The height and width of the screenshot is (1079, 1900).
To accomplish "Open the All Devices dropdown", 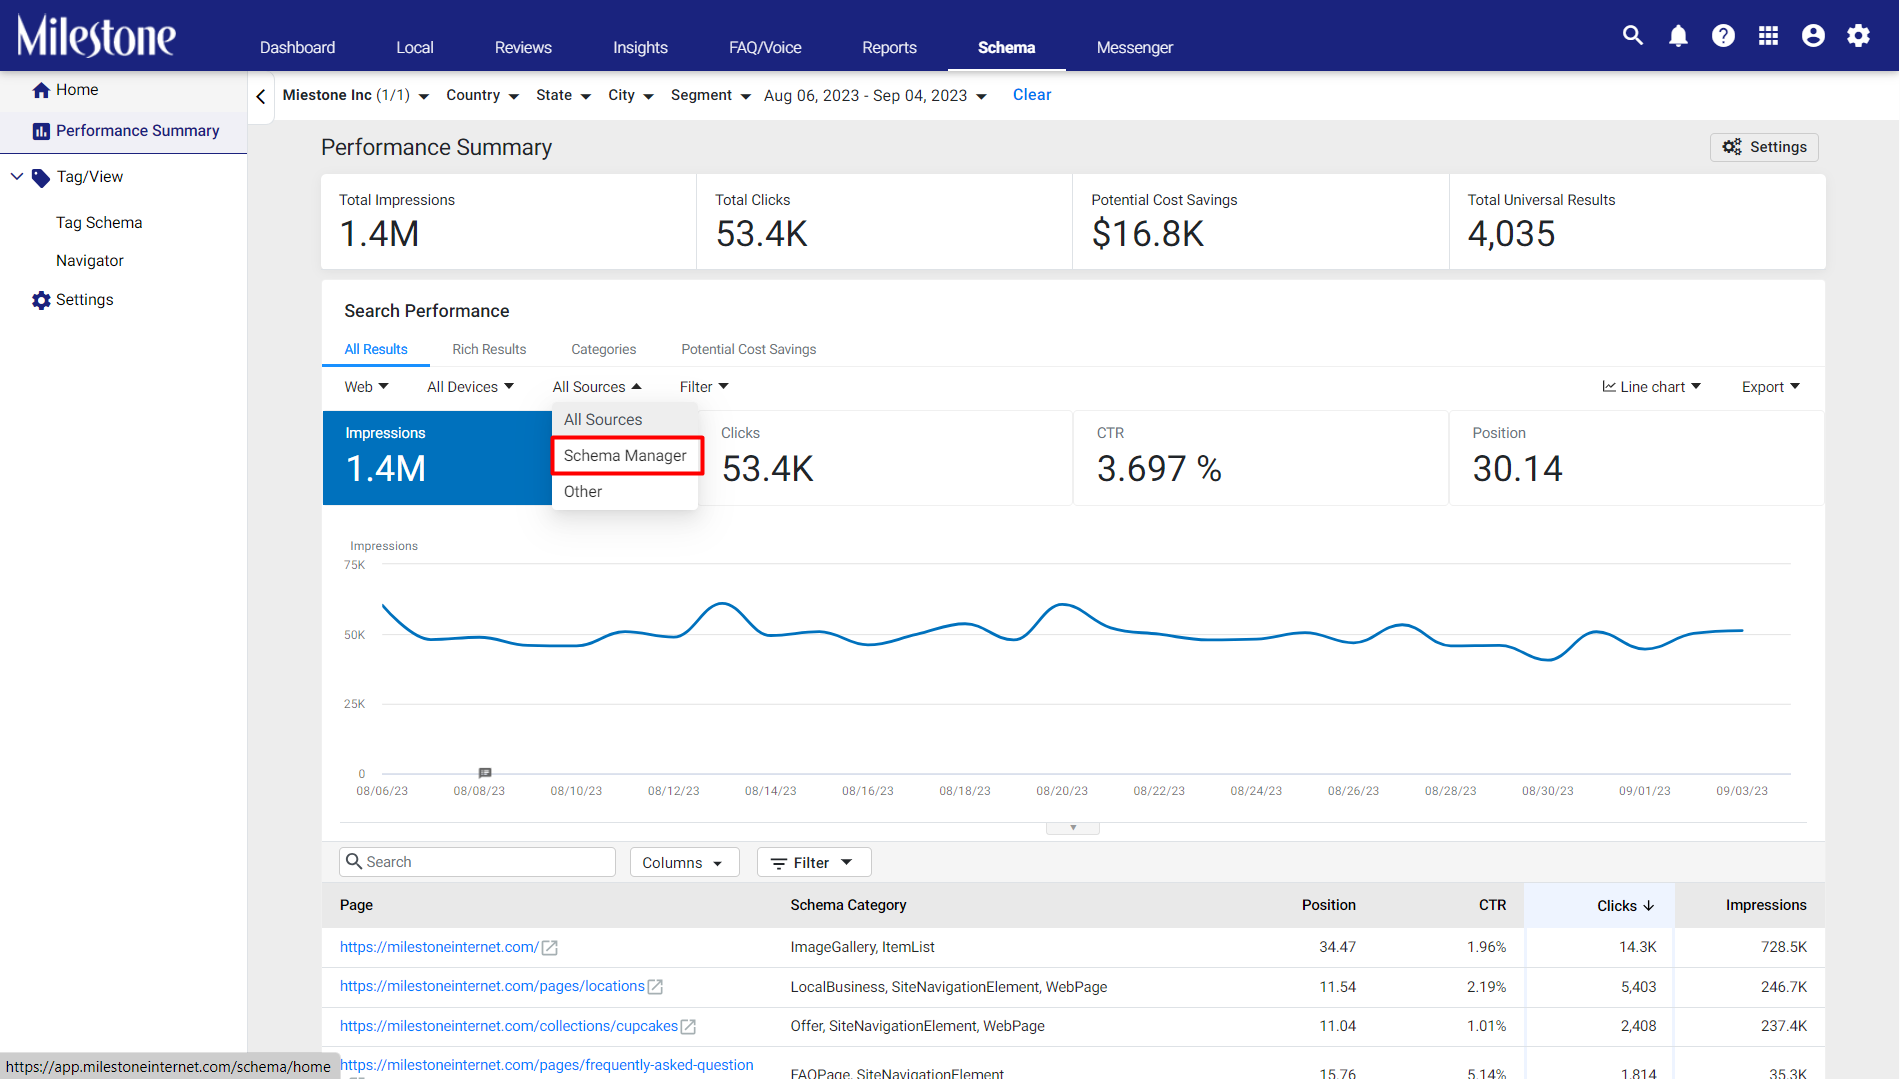I will tap(471, 387).
